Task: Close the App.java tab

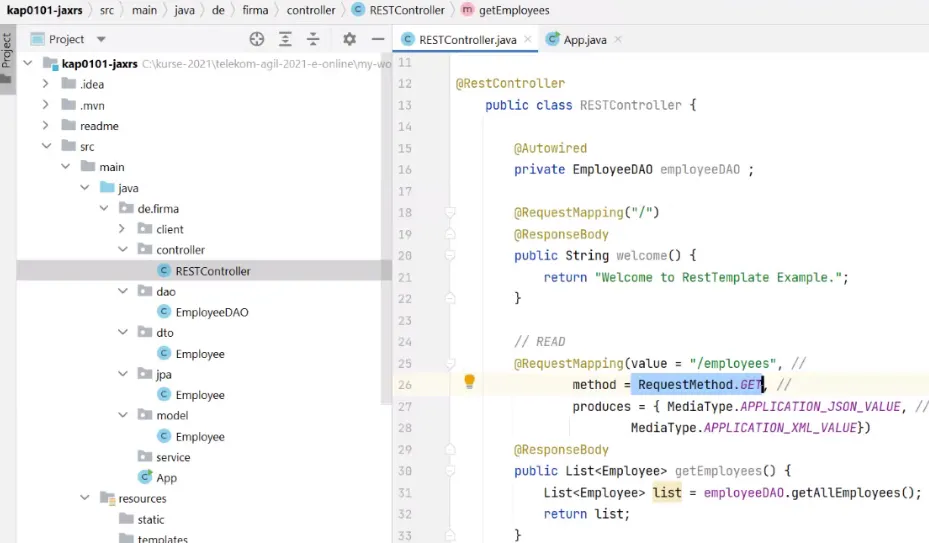Action: click(618, 39)
